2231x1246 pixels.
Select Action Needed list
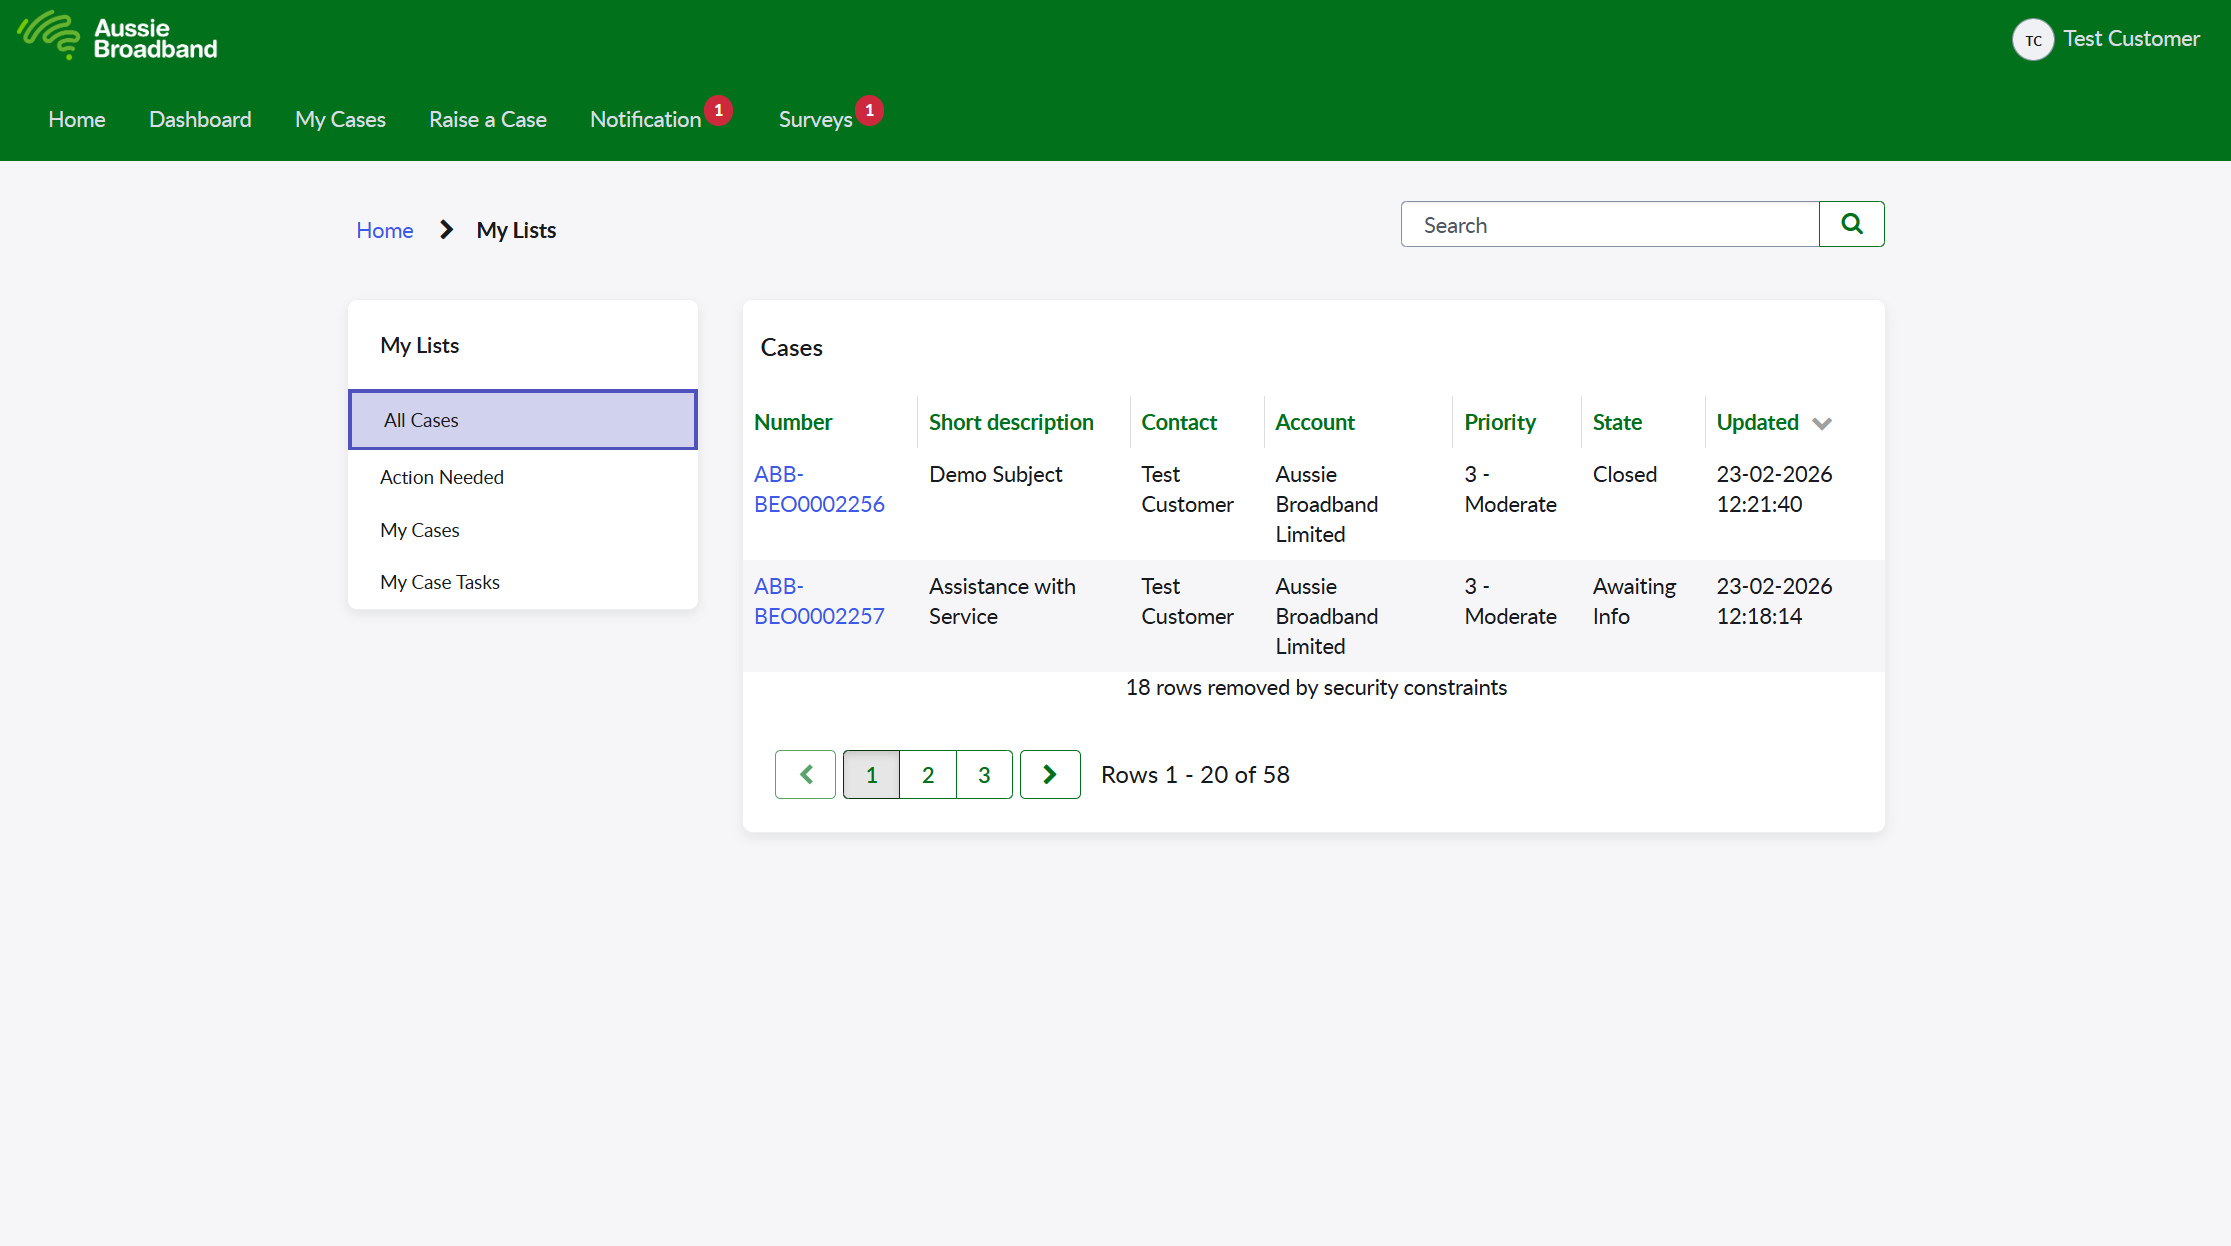pos(441,477)
